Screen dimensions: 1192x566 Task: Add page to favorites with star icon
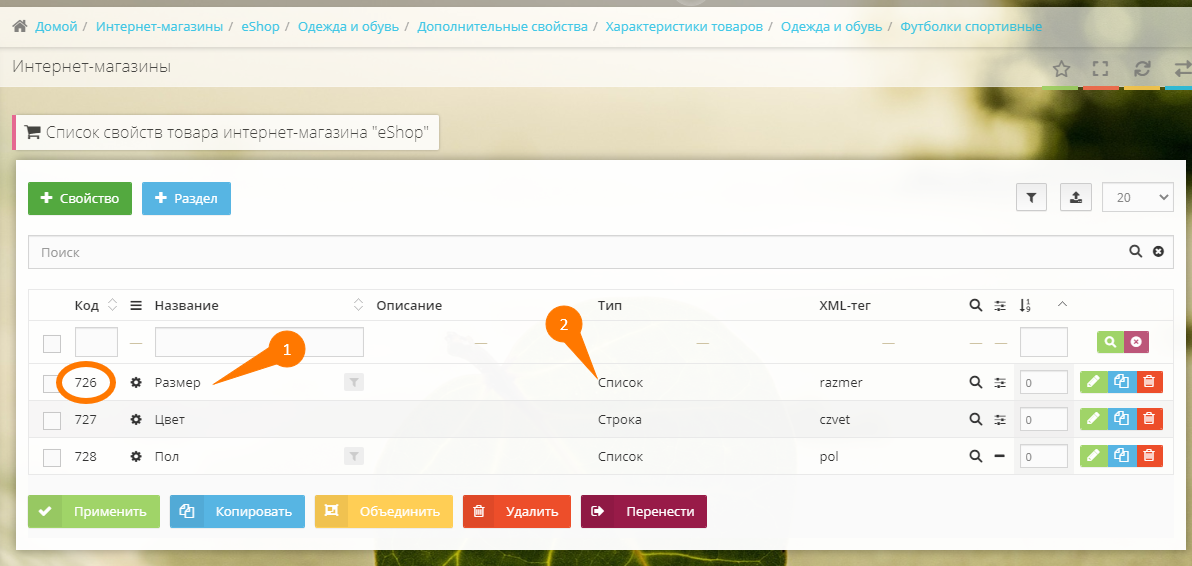point(1061,69)
